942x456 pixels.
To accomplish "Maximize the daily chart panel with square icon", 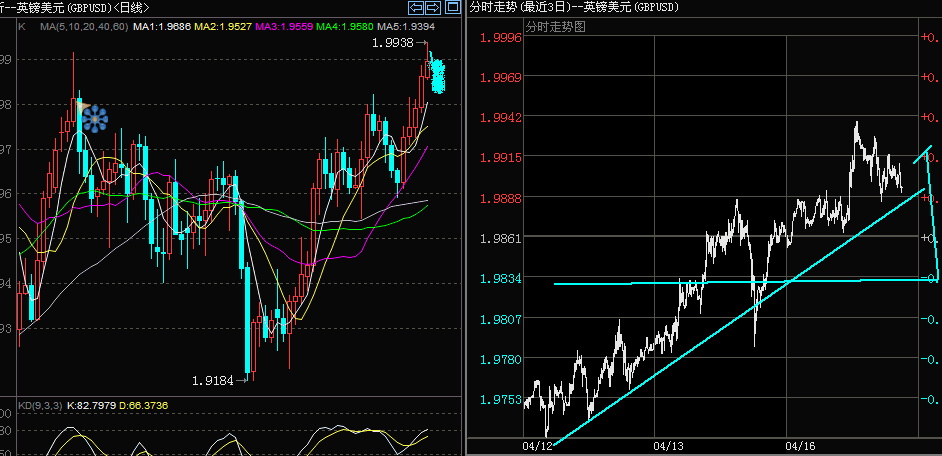I will pyautogui.click(x=451, y=7).
